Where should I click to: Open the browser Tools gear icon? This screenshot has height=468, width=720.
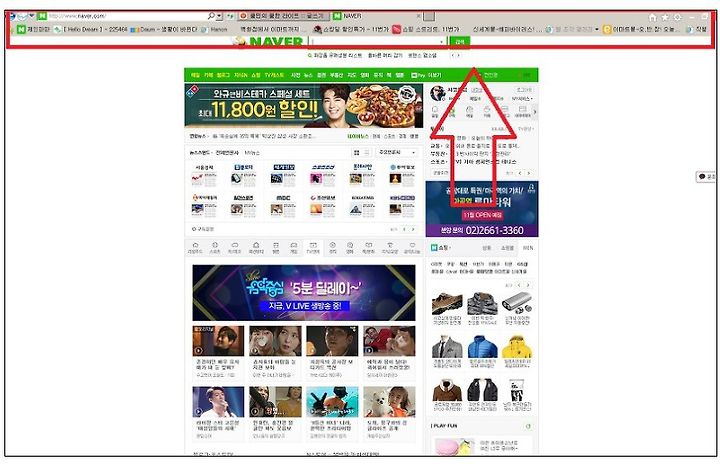click(677, 17)
